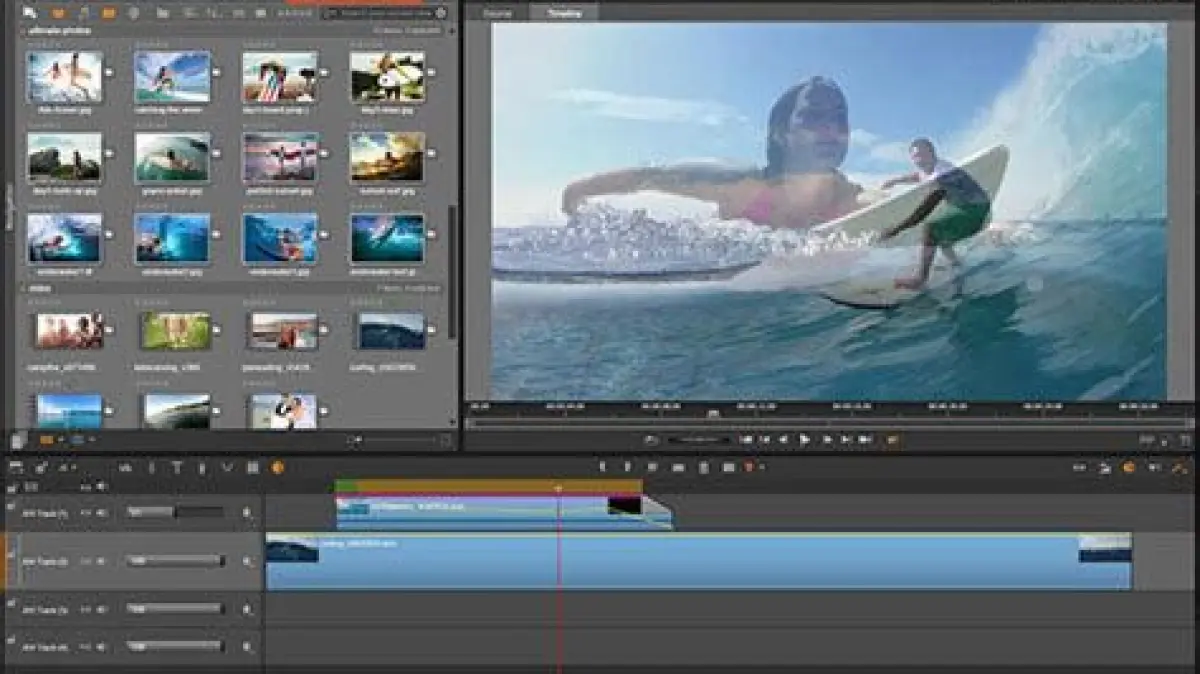Viewport: 1200px width, 674px height.
Task: Collapse the top library section header
Action: pos(24,31)
